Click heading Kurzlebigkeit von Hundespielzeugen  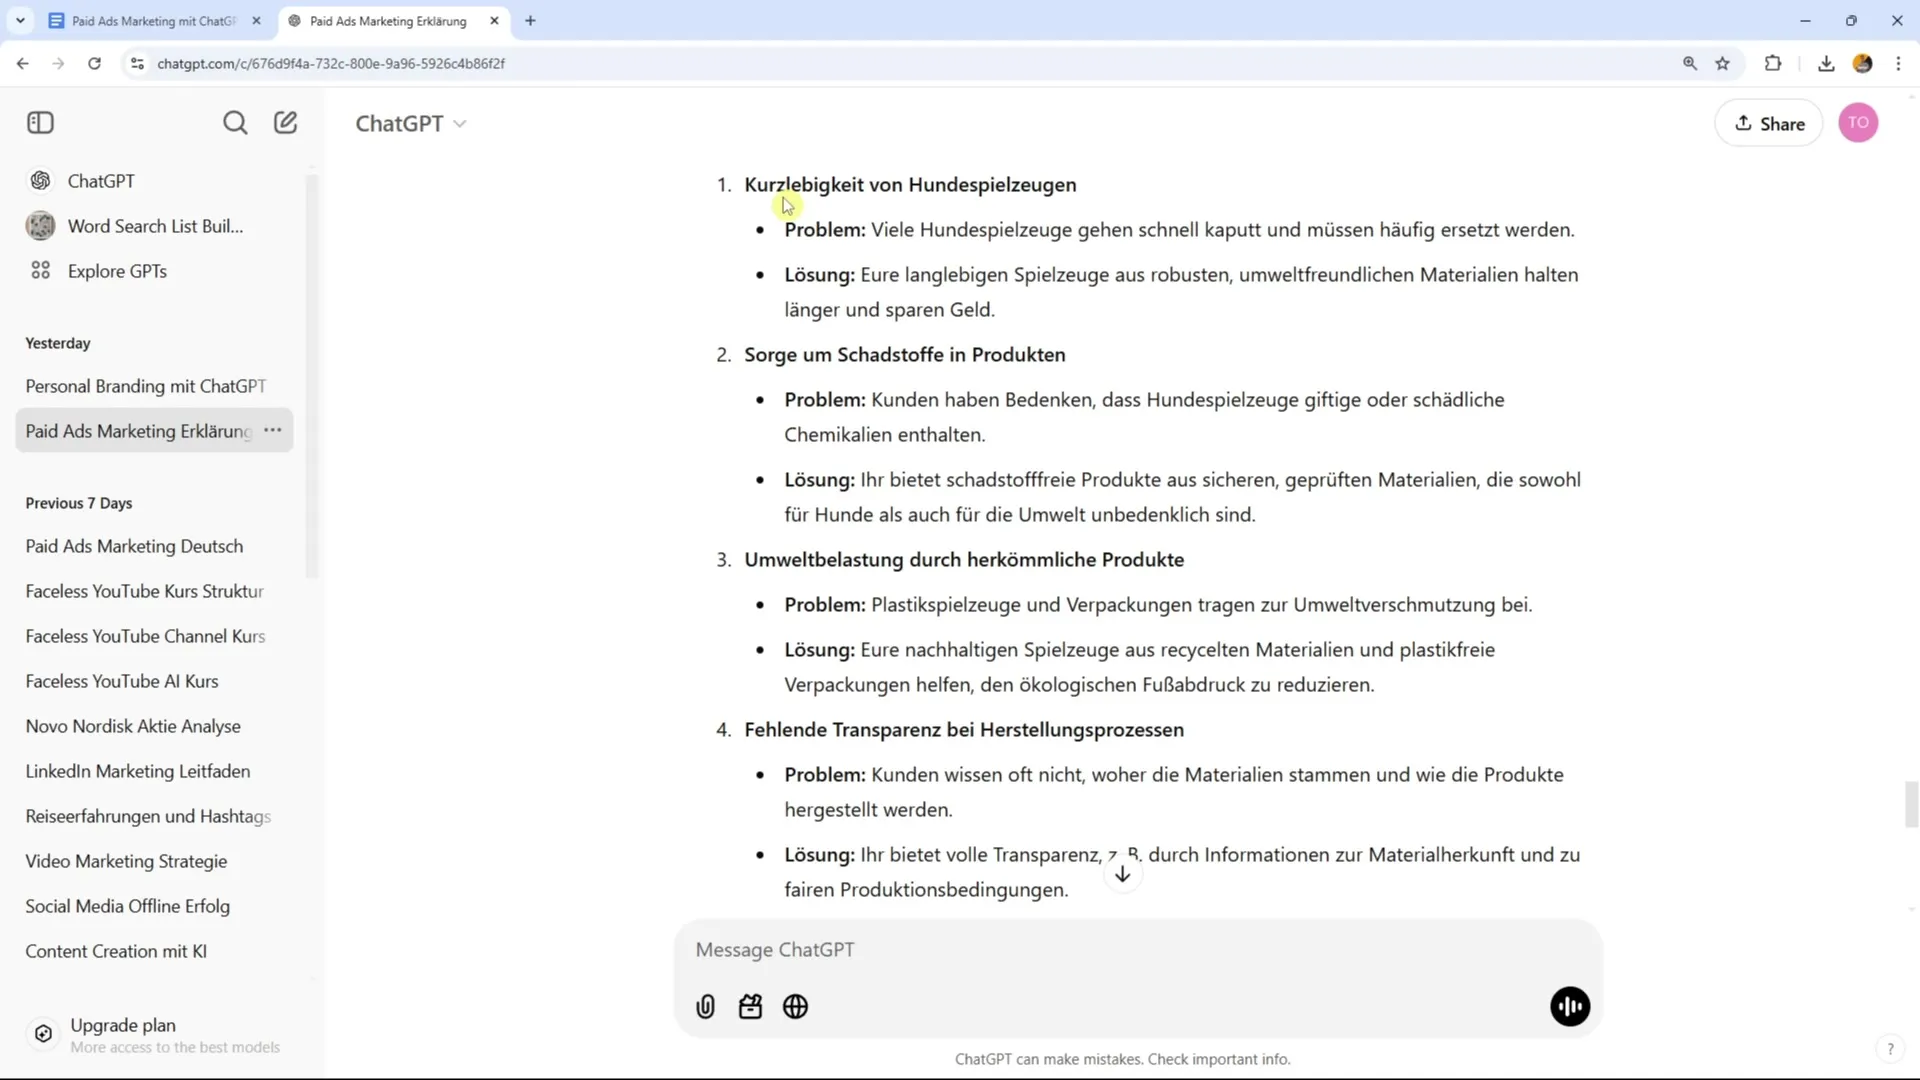(910, 185)
